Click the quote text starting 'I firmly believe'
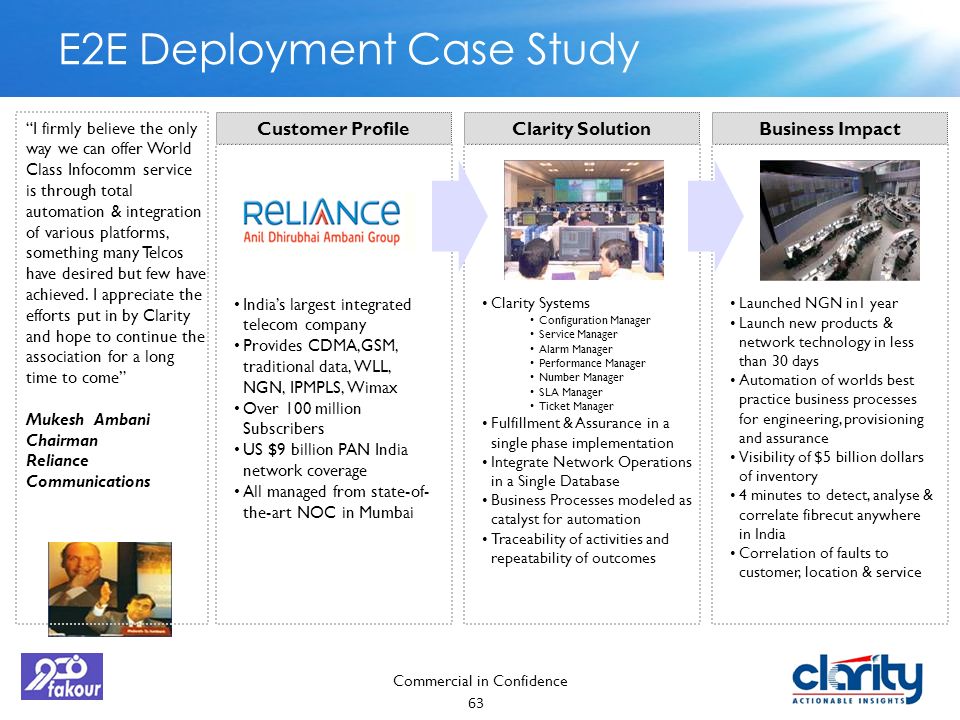The width and height of the screenshot is (960, 720). (115, 253)
